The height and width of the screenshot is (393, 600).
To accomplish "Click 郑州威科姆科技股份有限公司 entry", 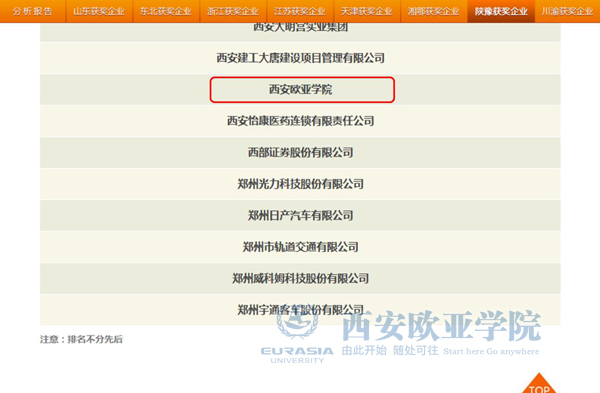I will [x=300, y=278].
